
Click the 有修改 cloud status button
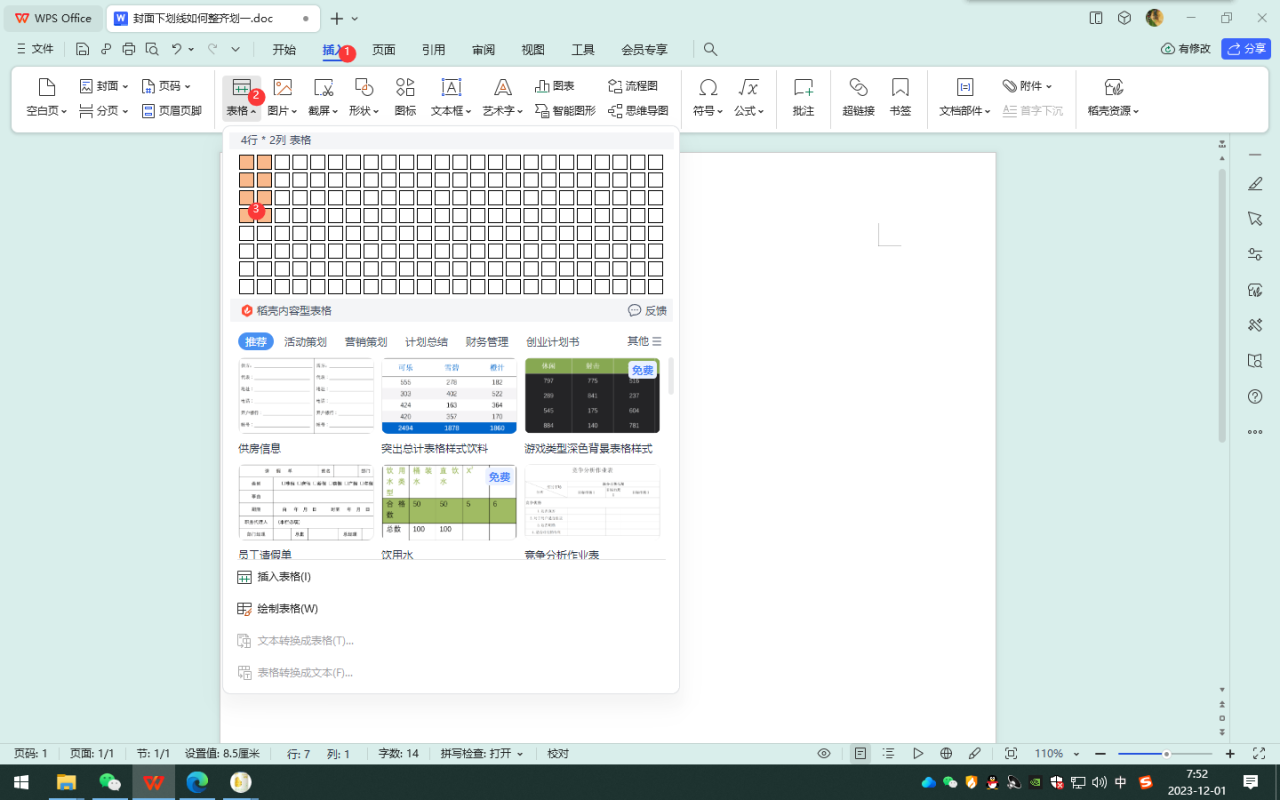[1186, 48]
